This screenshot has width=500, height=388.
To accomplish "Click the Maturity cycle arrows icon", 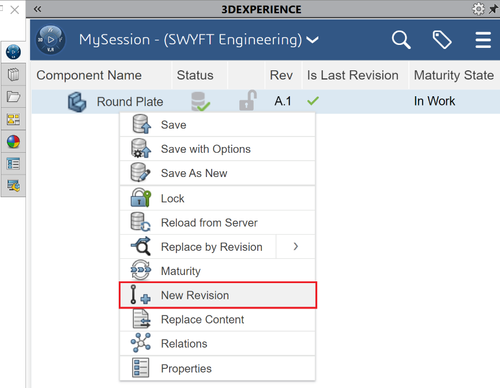I will 141,270.
